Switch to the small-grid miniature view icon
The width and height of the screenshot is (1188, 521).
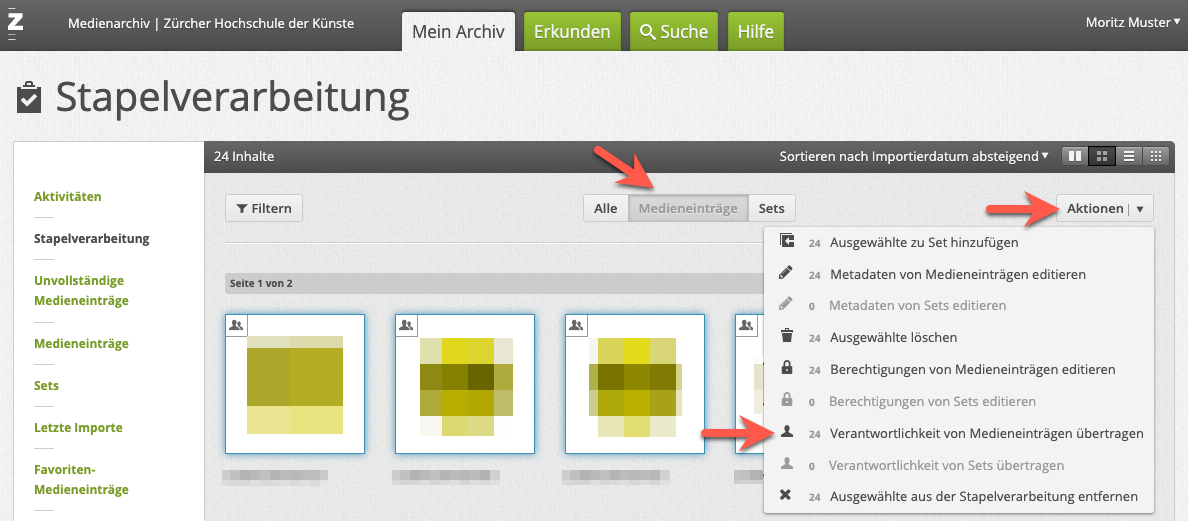1156,156
